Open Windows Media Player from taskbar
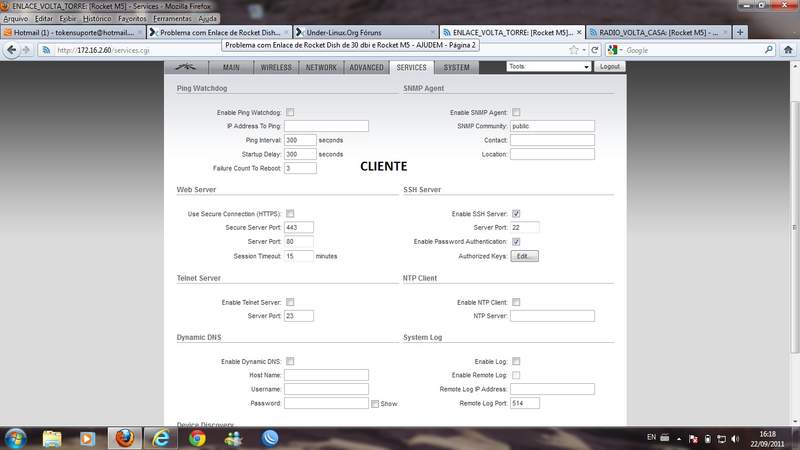 coord(87,438)
